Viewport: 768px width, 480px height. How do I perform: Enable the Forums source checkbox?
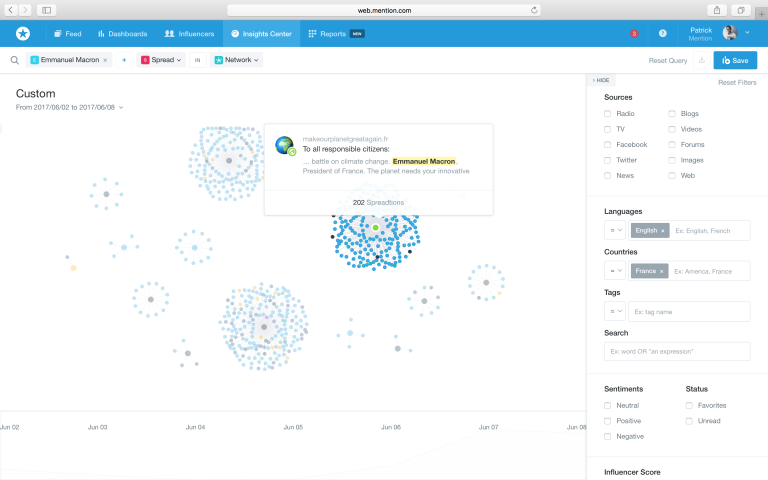[x=672, y=144]
